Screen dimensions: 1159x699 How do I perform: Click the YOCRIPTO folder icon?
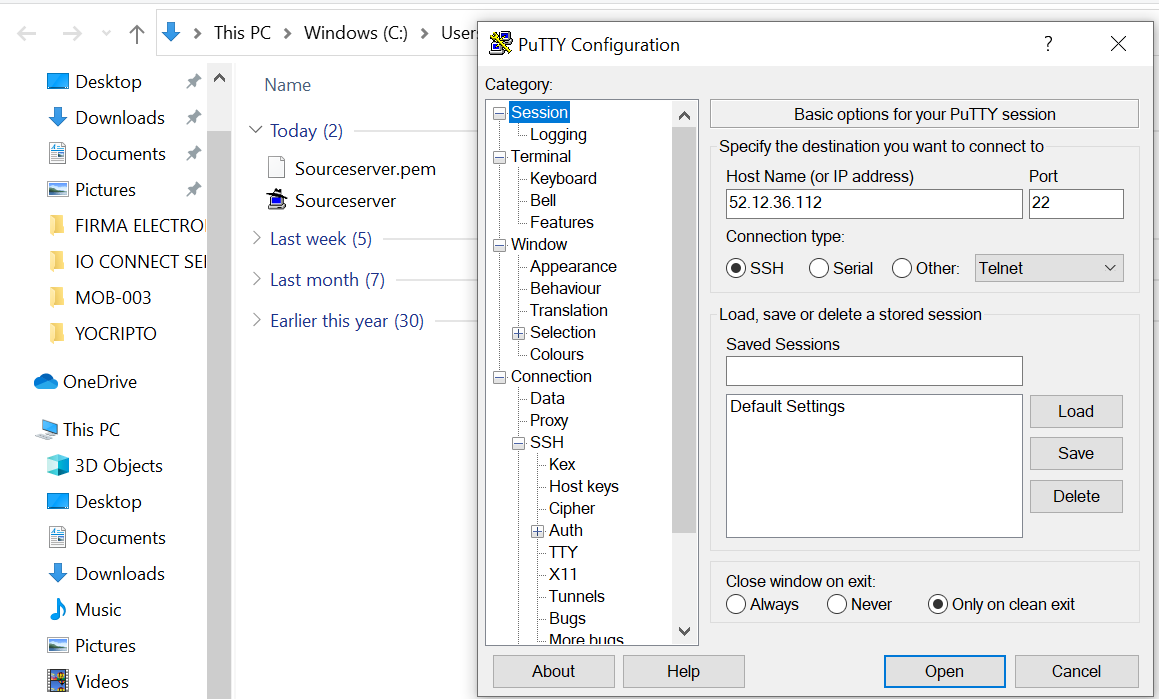[x=57, y=333]
